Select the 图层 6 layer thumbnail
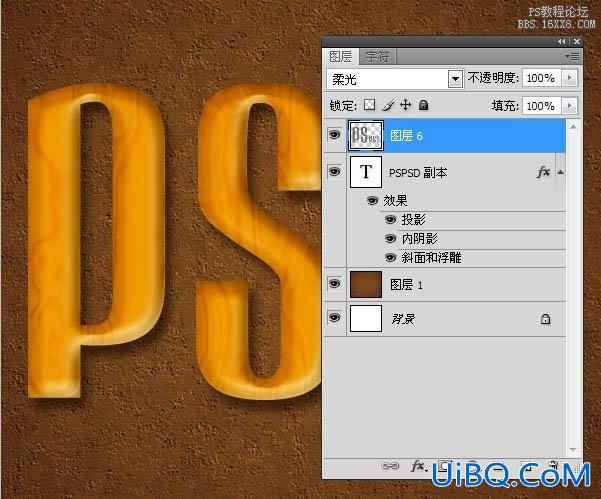The height and width of the screenshot is (499, 601). point(366,135)
